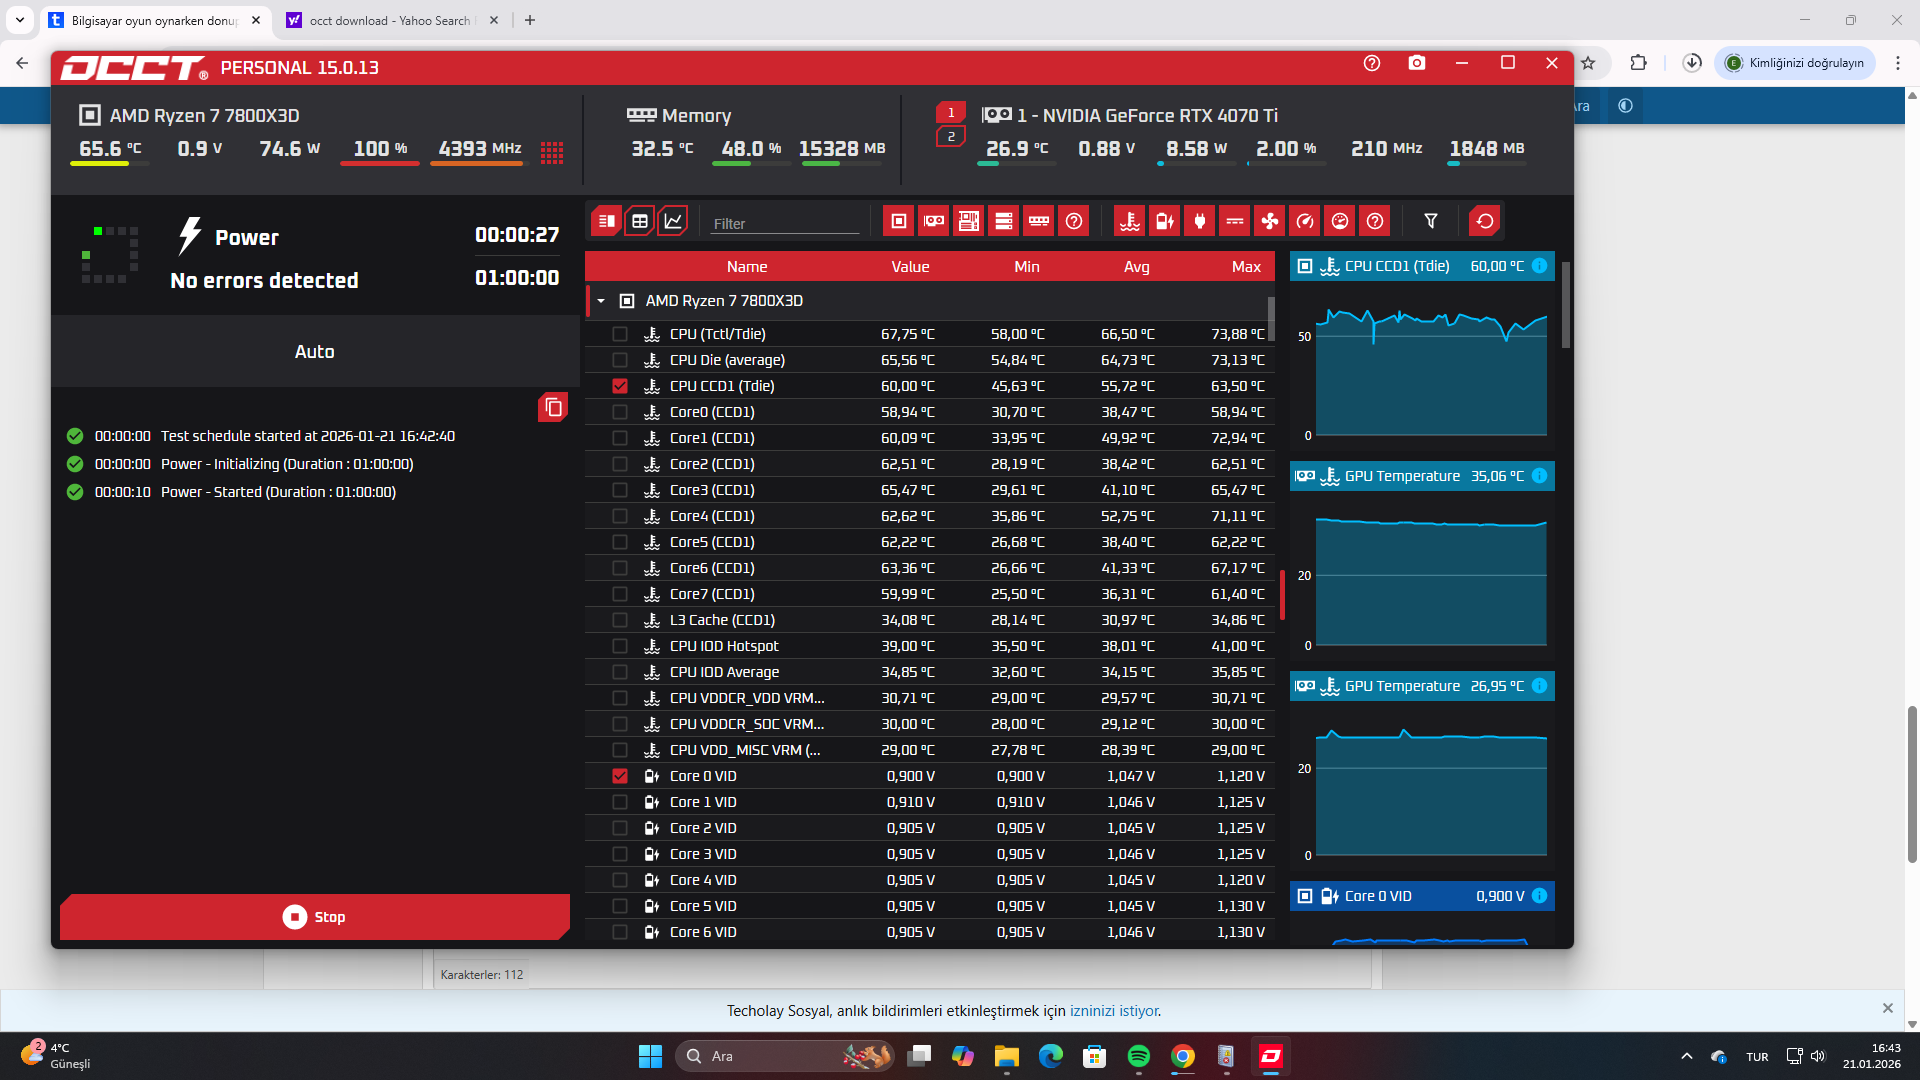The width and height of the screenshot is (1920, 1080).
Task: Copy the test log with red copy icon
Action: click(x=553, y=407)
